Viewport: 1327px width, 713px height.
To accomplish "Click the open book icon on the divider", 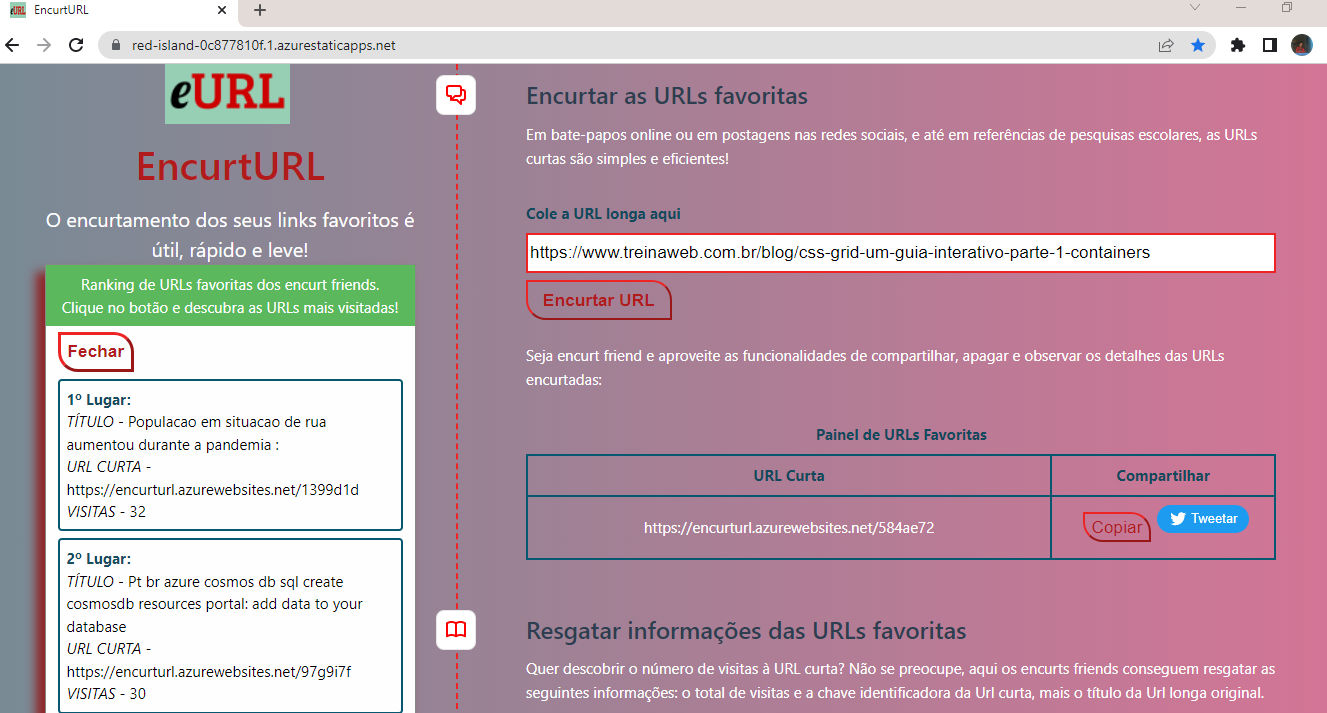I will click(456, 630).
